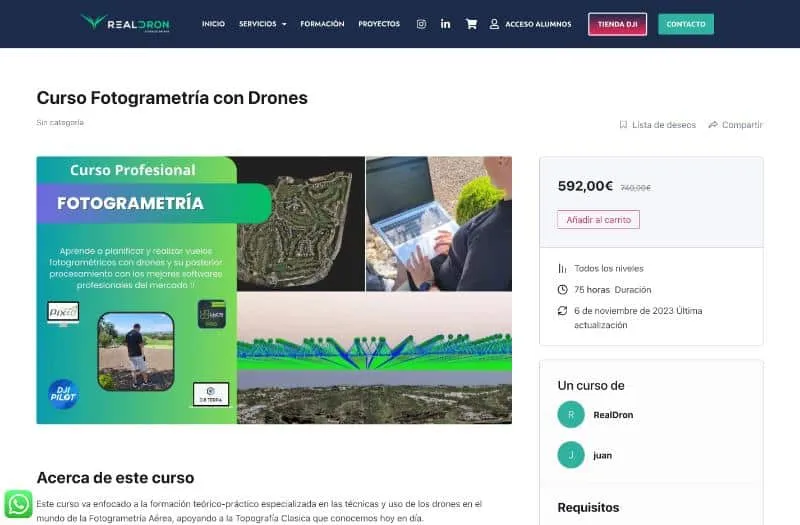Viewport: 800px width, 525px height.
Task: Click juan's avatar circle
Action: tap(571, 455)
